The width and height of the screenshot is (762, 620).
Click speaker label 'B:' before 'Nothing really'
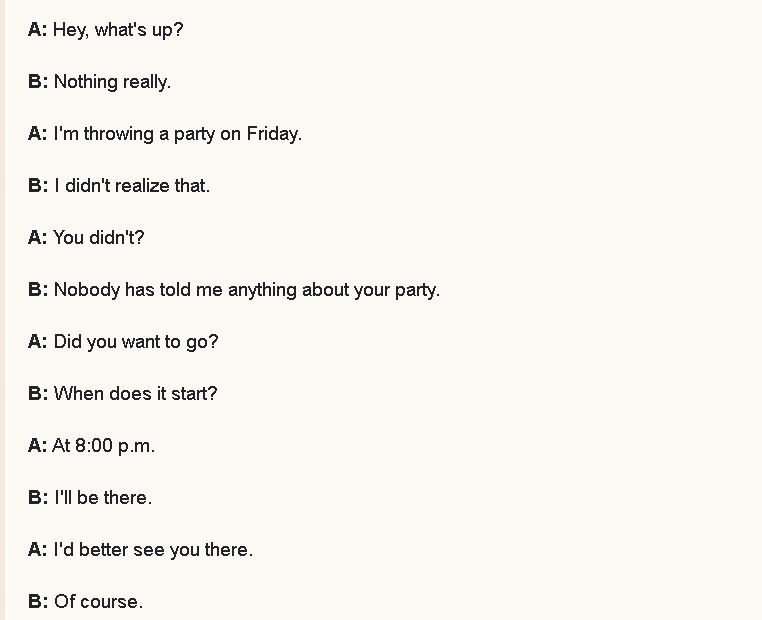pos(38,82)
